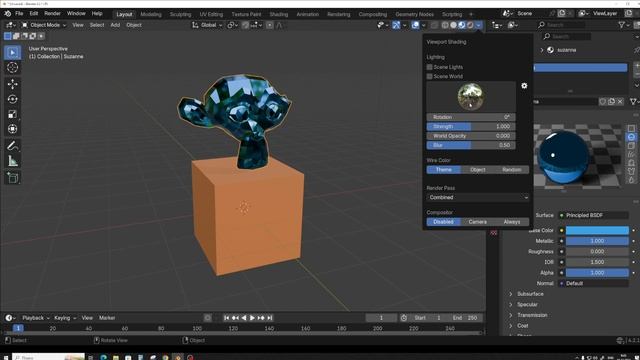Open the timeline Marker menu
640x360 pixels.
click(107, 318)
